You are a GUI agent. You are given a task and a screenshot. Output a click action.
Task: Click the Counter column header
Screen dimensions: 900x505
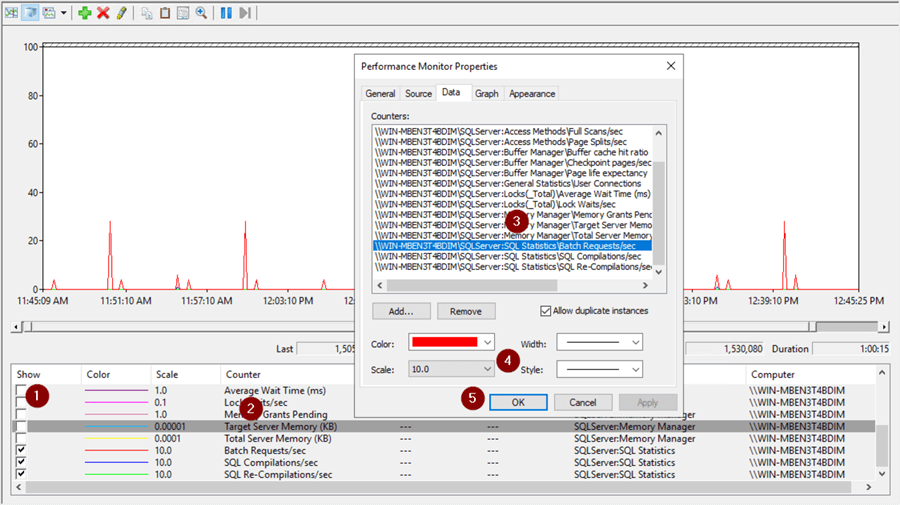243,374
